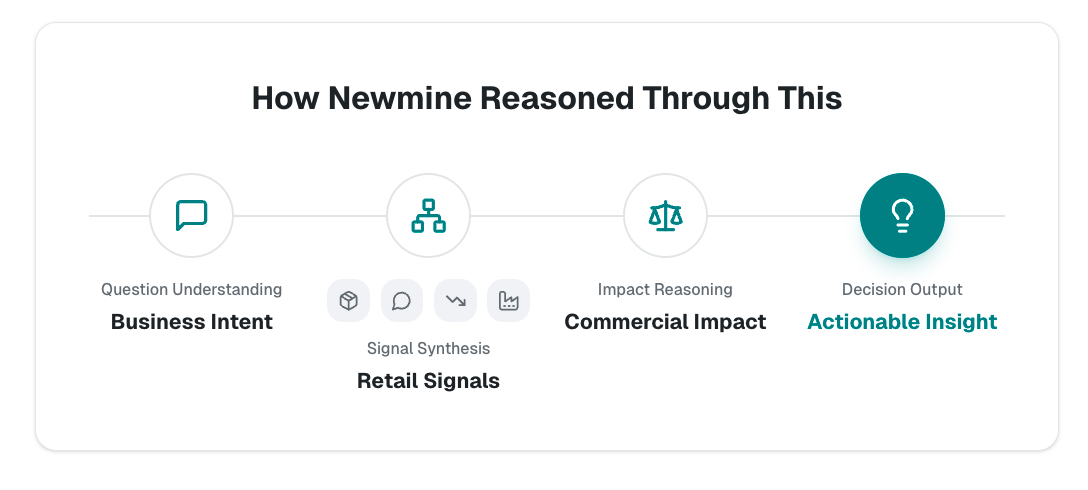Click the Question Understanding caption

[x=191, y=289]
